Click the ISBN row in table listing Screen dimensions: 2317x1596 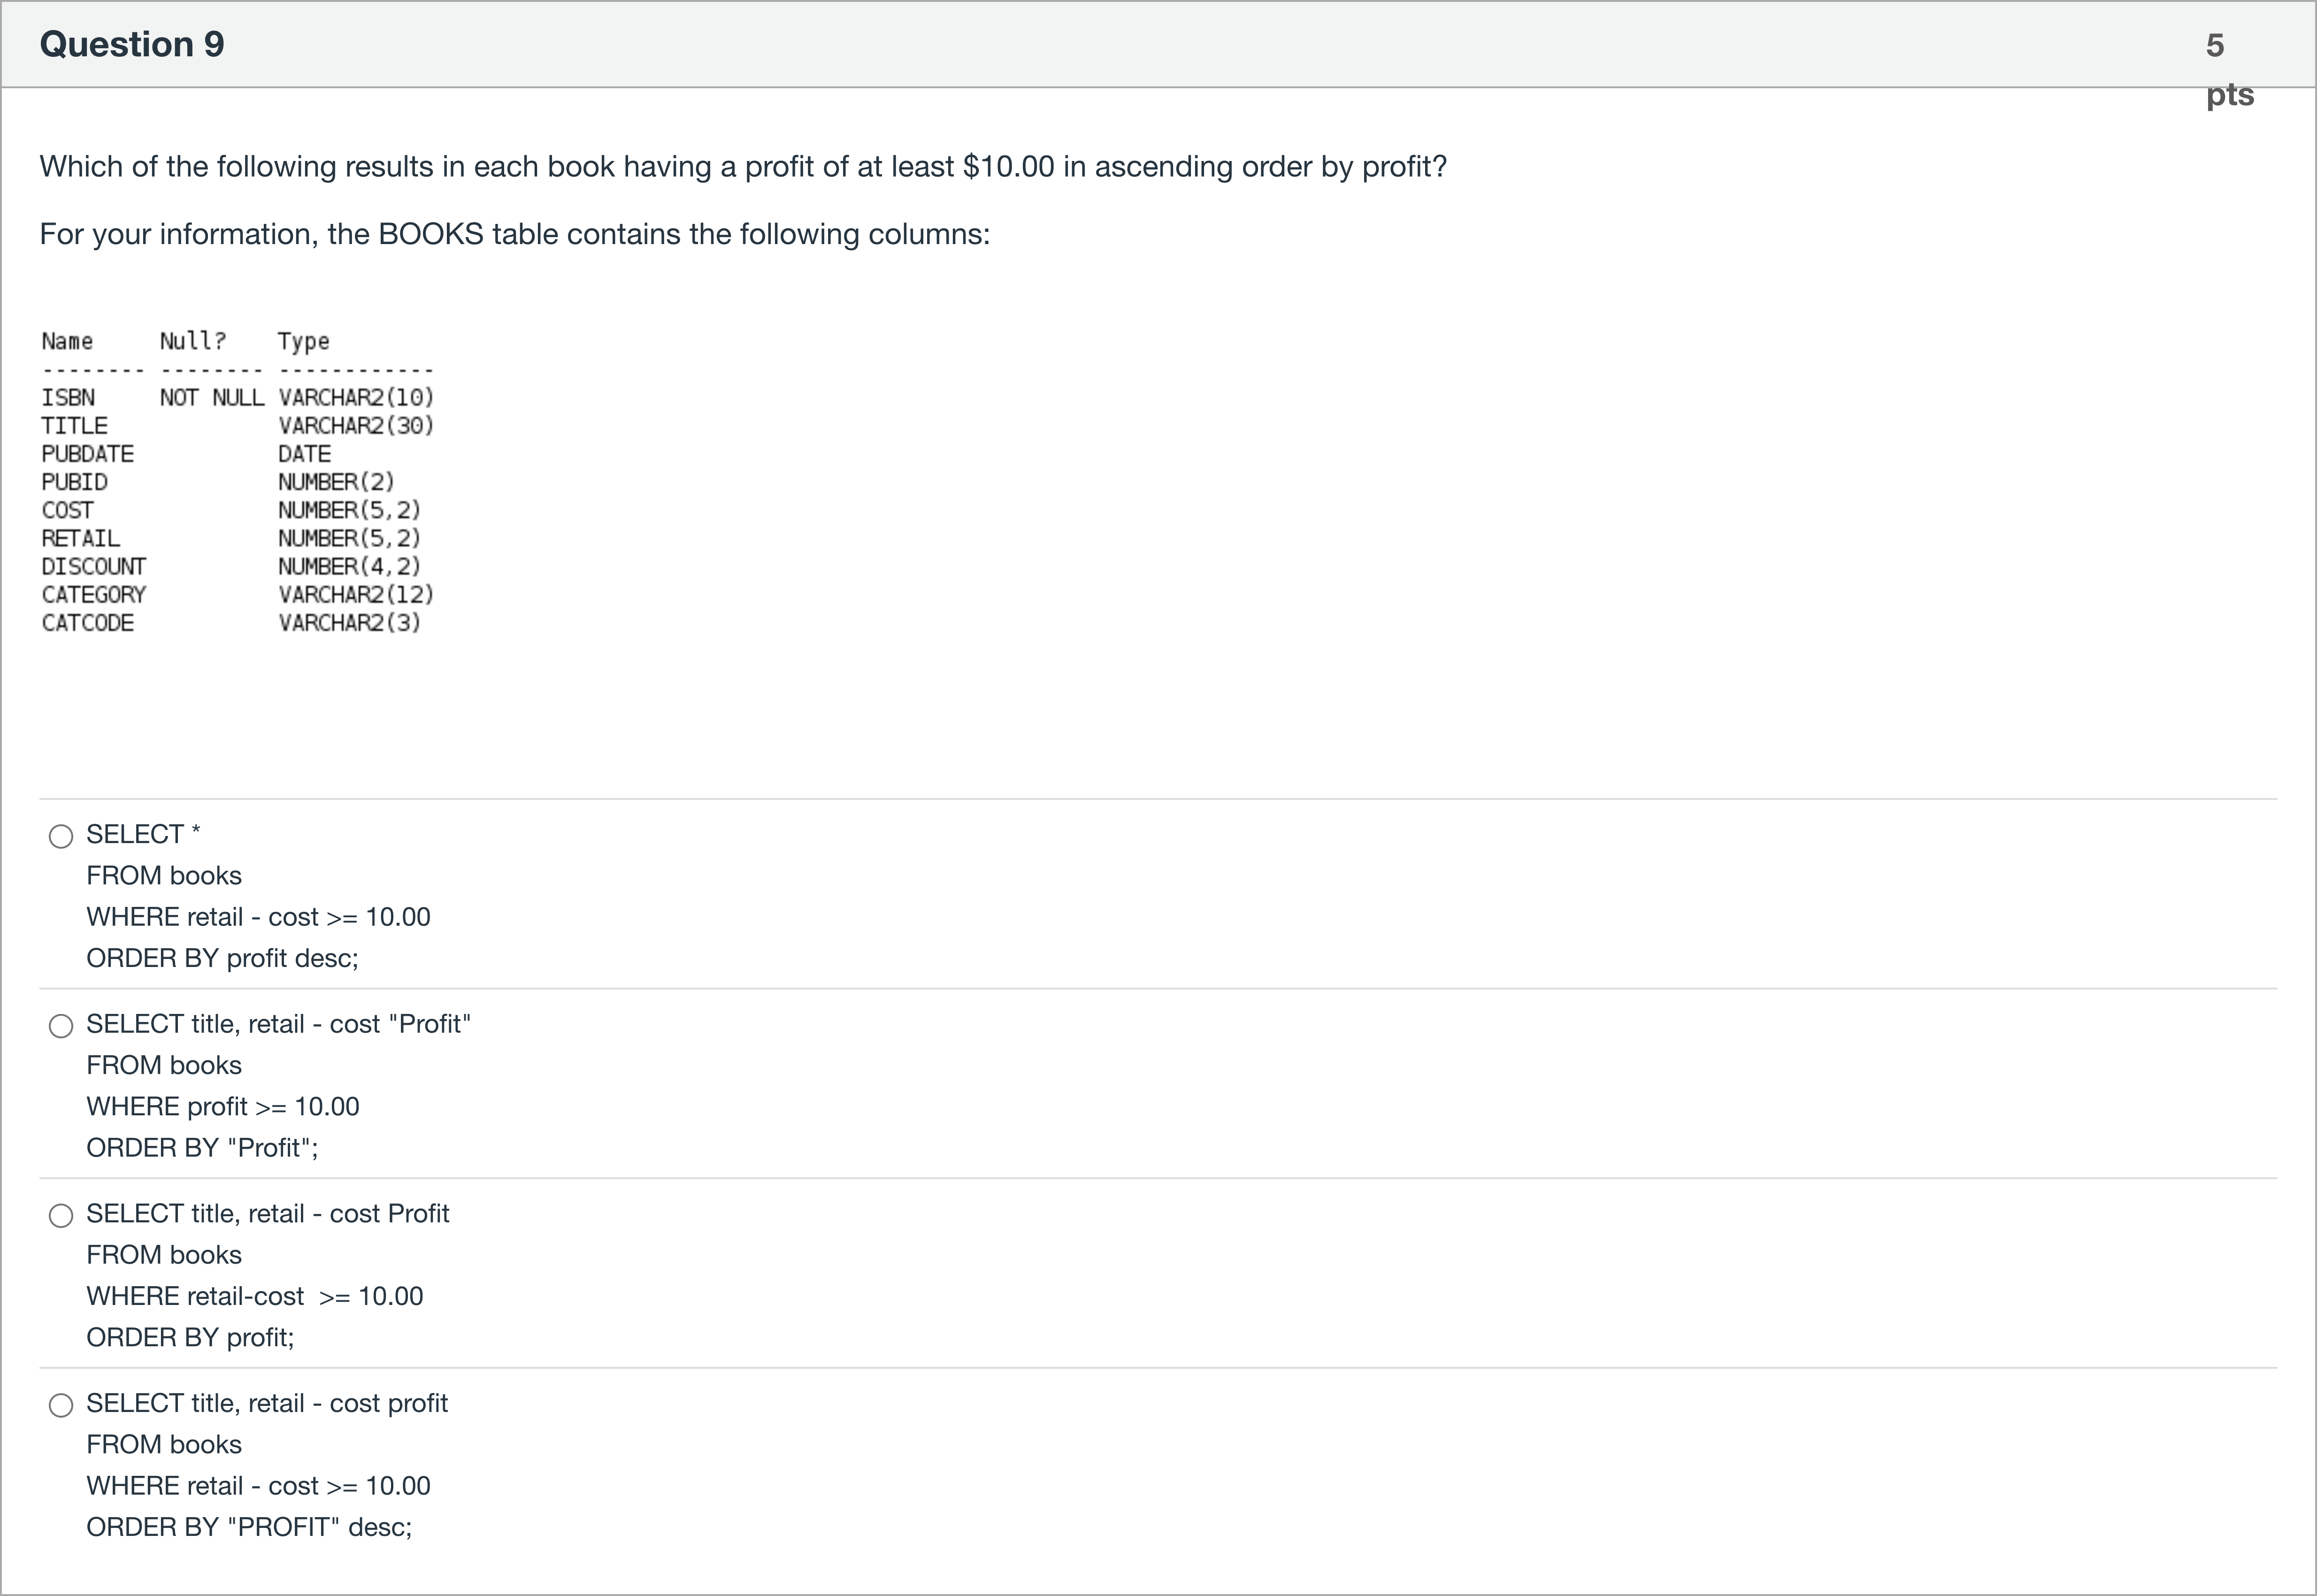coord(238,397)
